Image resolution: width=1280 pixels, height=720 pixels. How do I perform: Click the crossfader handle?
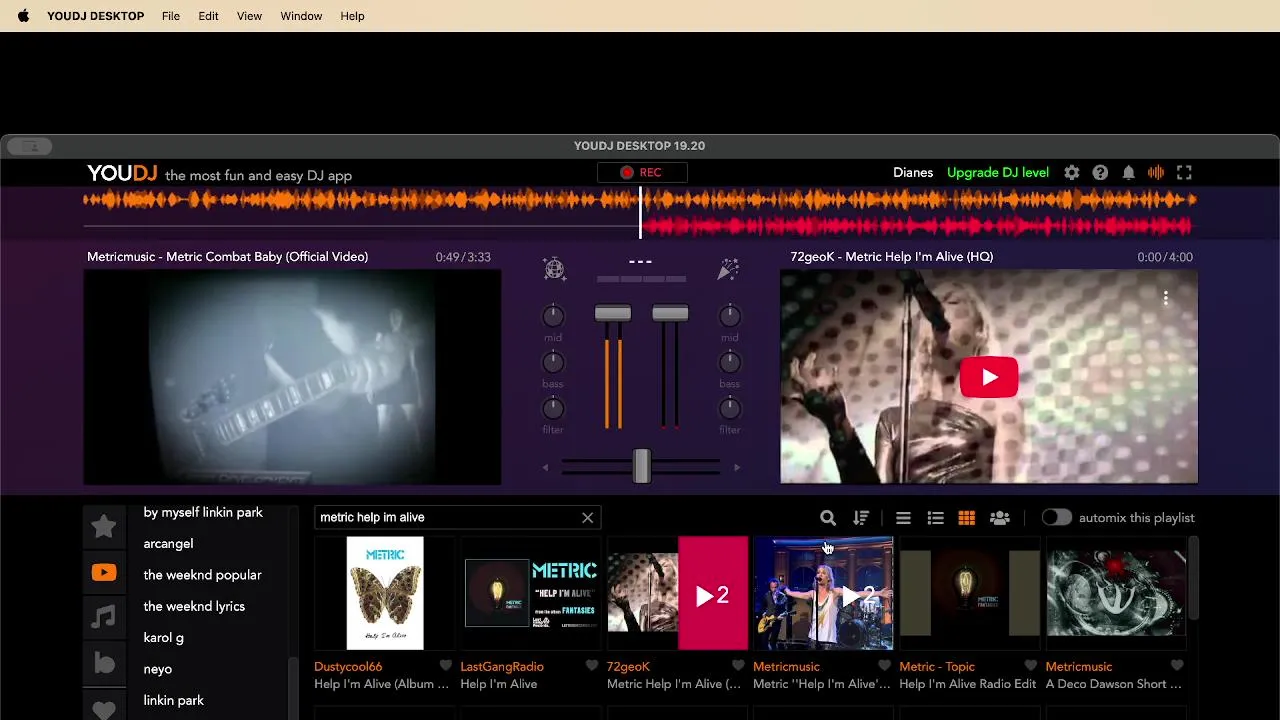coord(641,466)
